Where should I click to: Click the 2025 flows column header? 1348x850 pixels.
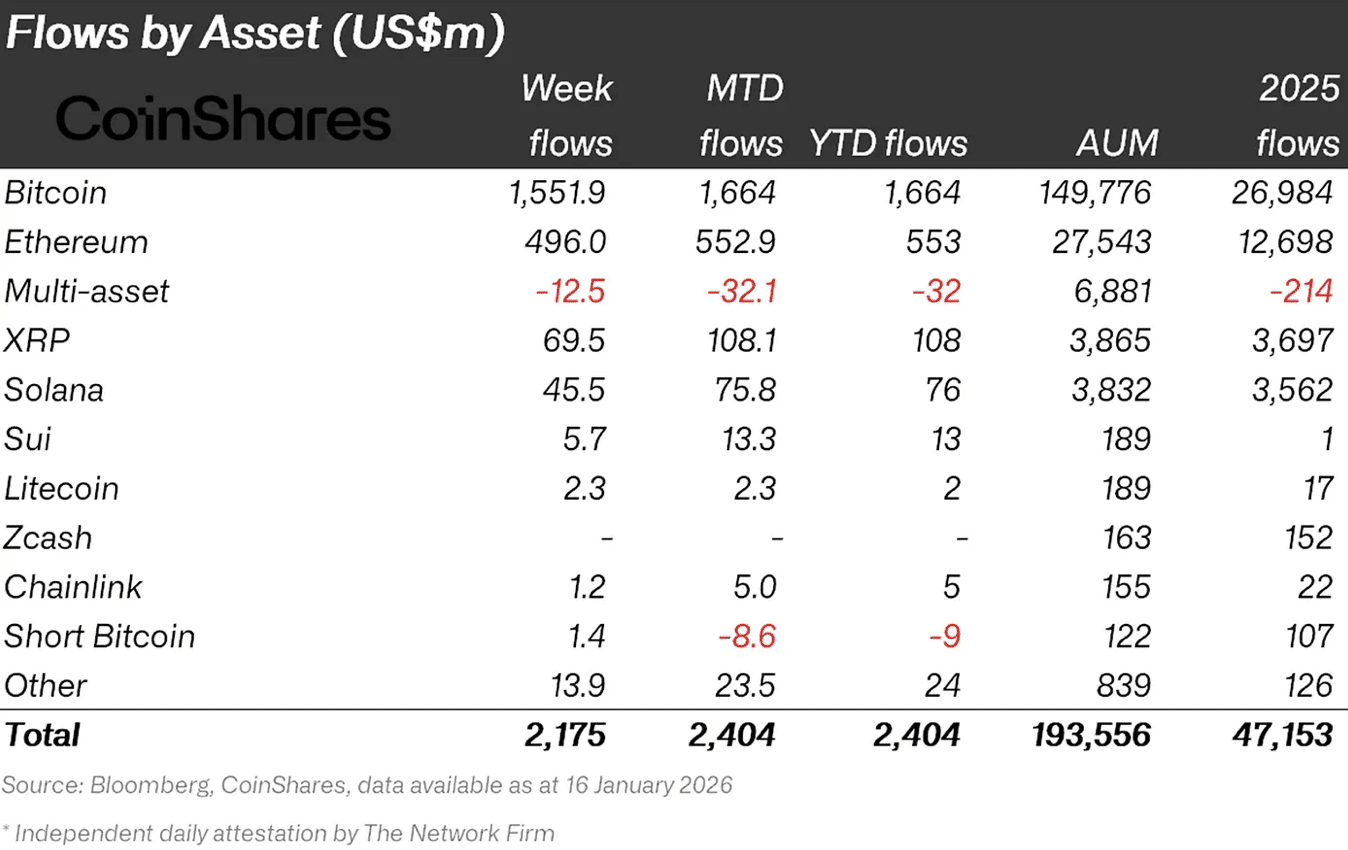tap(1297, 116)
